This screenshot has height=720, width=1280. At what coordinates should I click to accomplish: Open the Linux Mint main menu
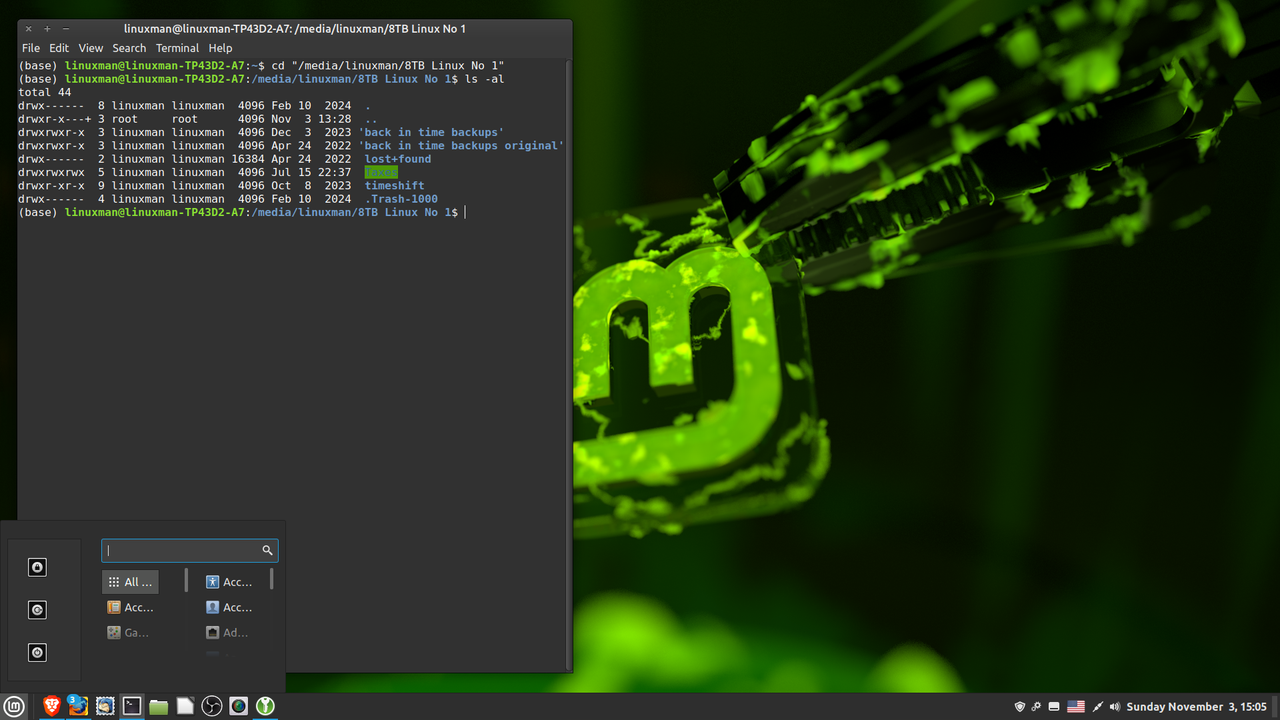pyautogui.click(x=14, y=706)
